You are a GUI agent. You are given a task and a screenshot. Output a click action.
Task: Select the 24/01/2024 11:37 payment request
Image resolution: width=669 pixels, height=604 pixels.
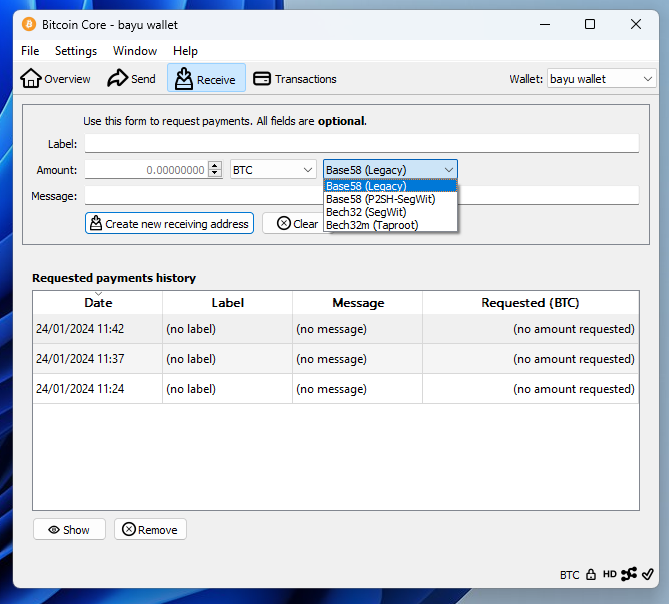point(336,359)
